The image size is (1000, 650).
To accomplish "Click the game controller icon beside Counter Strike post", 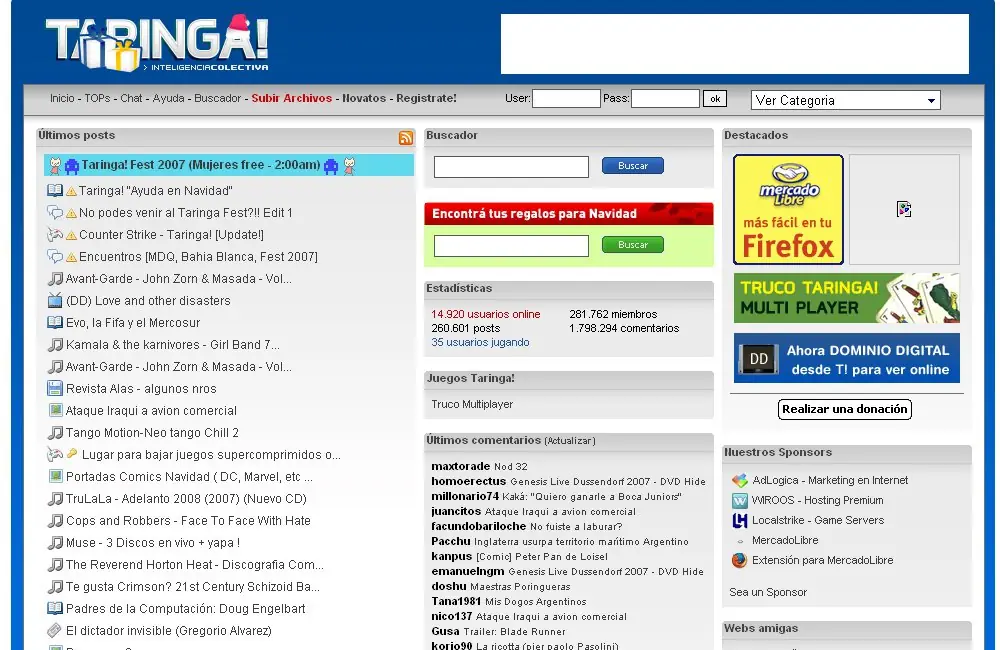I will tap(55, 235).
